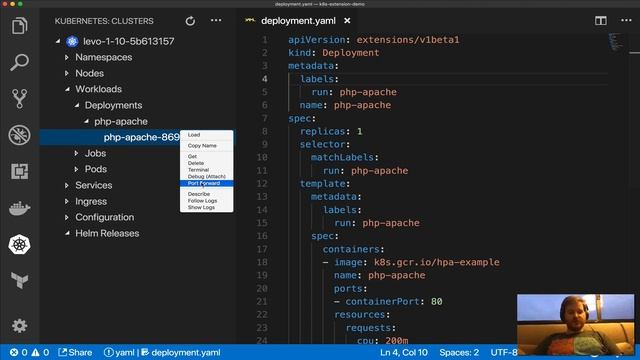Collapse the Deployments node

click(77, 105)
